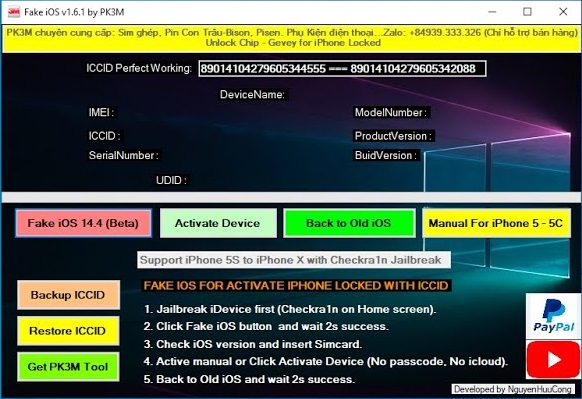Screen dimensions: 582x399
Task: Click the 'ICCID :' device info label
Action: tap(104, 136)
